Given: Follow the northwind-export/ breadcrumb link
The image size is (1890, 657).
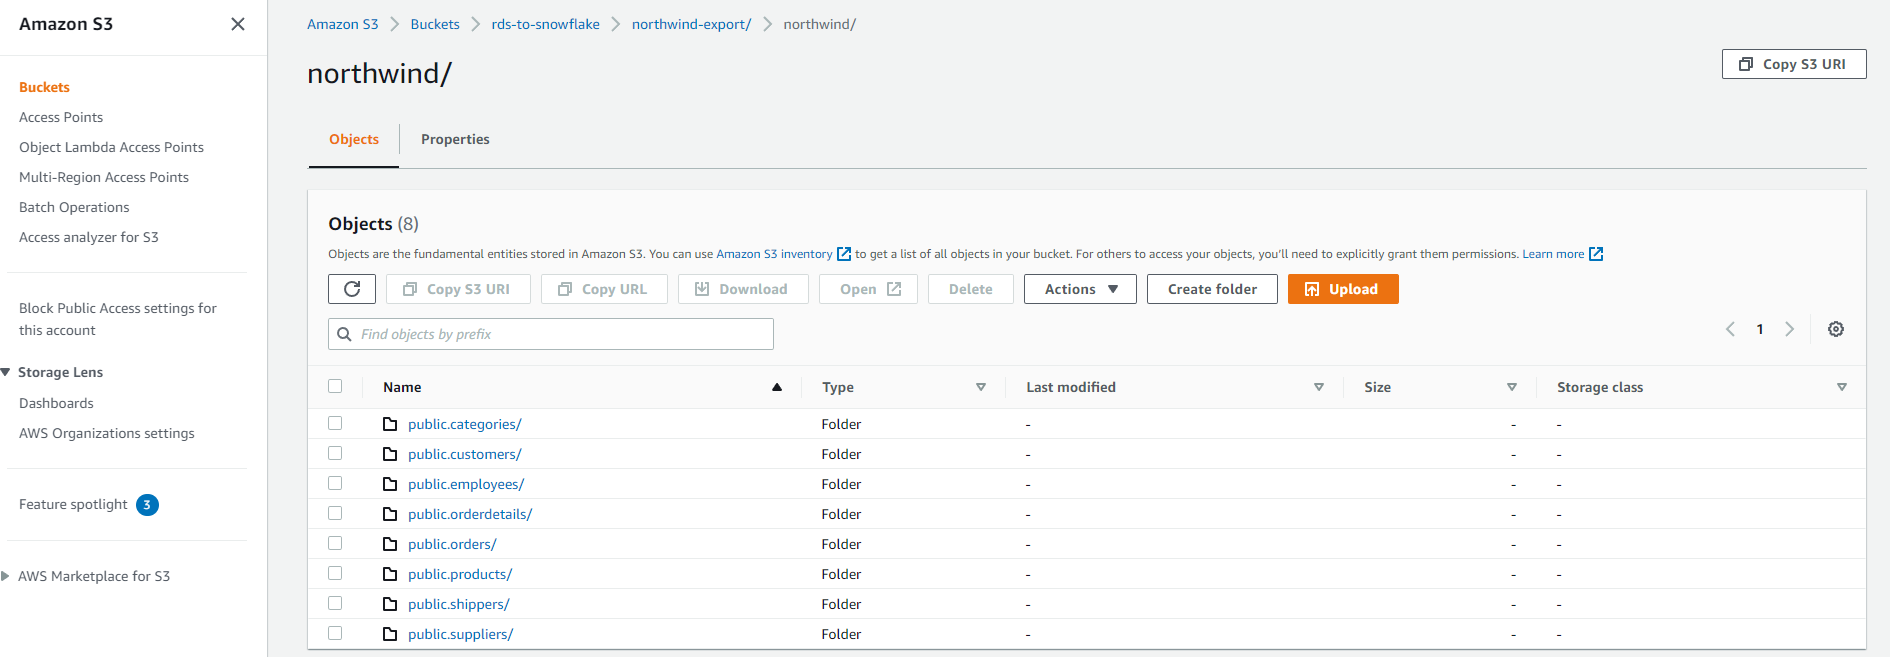Looking at the screenshot, I should 691,24.
